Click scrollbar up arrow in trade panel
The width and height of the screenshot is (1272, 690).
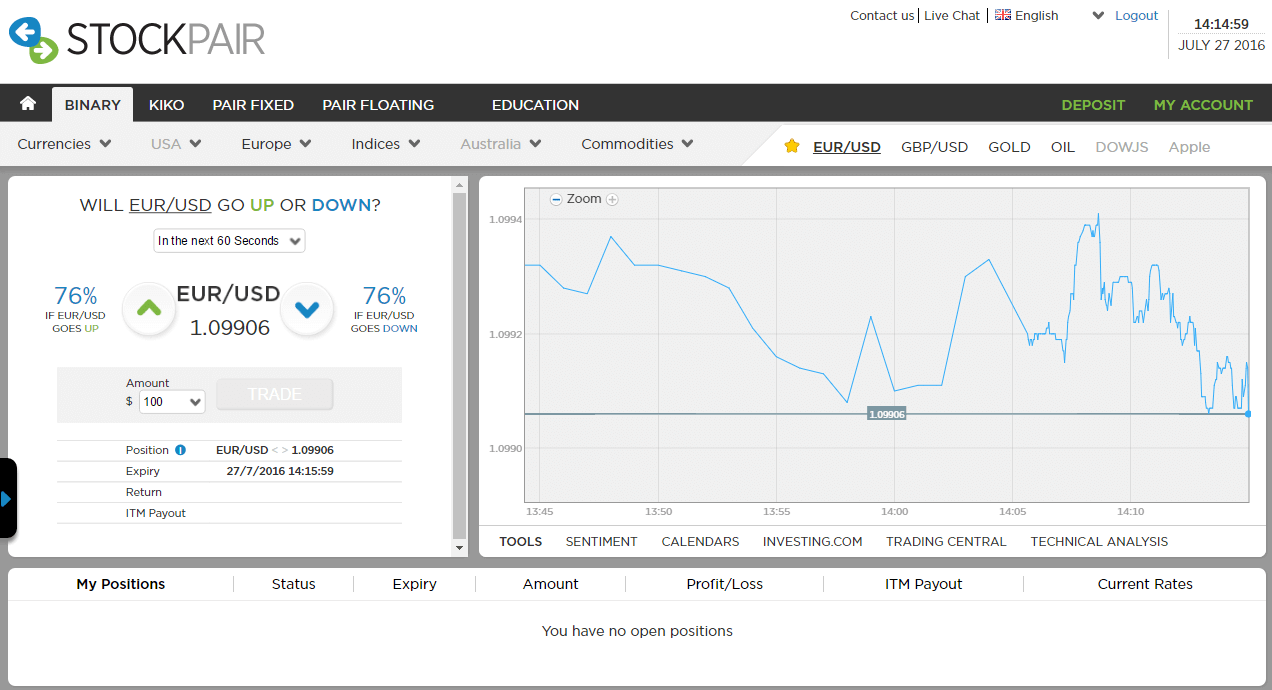[459, 185]
